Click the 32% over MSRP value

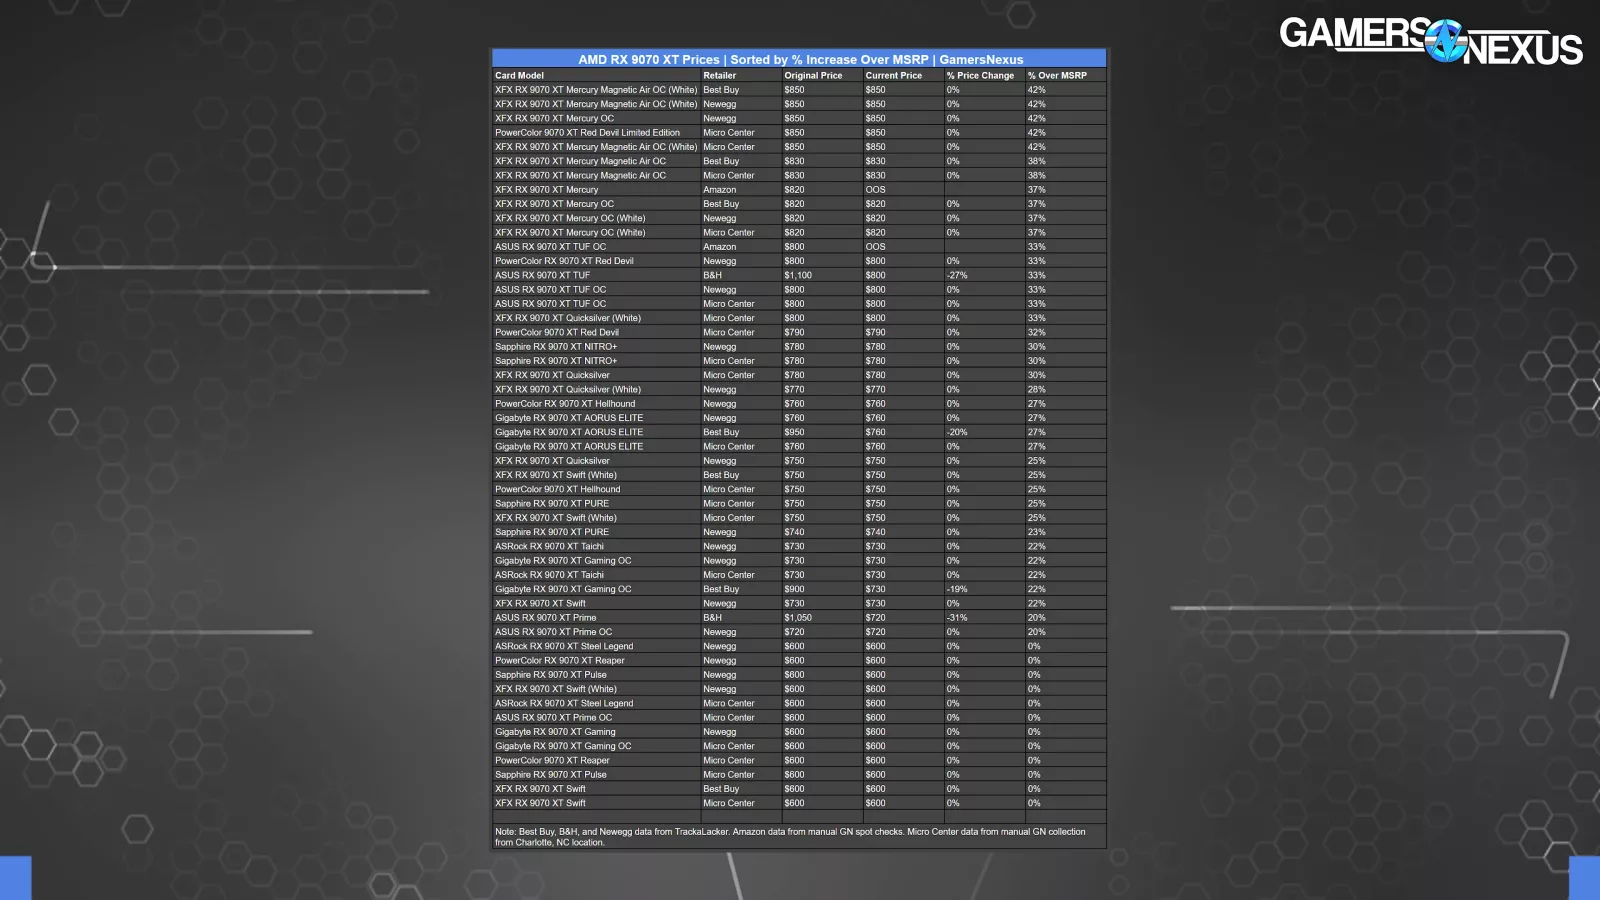[x=1036, y=333]
